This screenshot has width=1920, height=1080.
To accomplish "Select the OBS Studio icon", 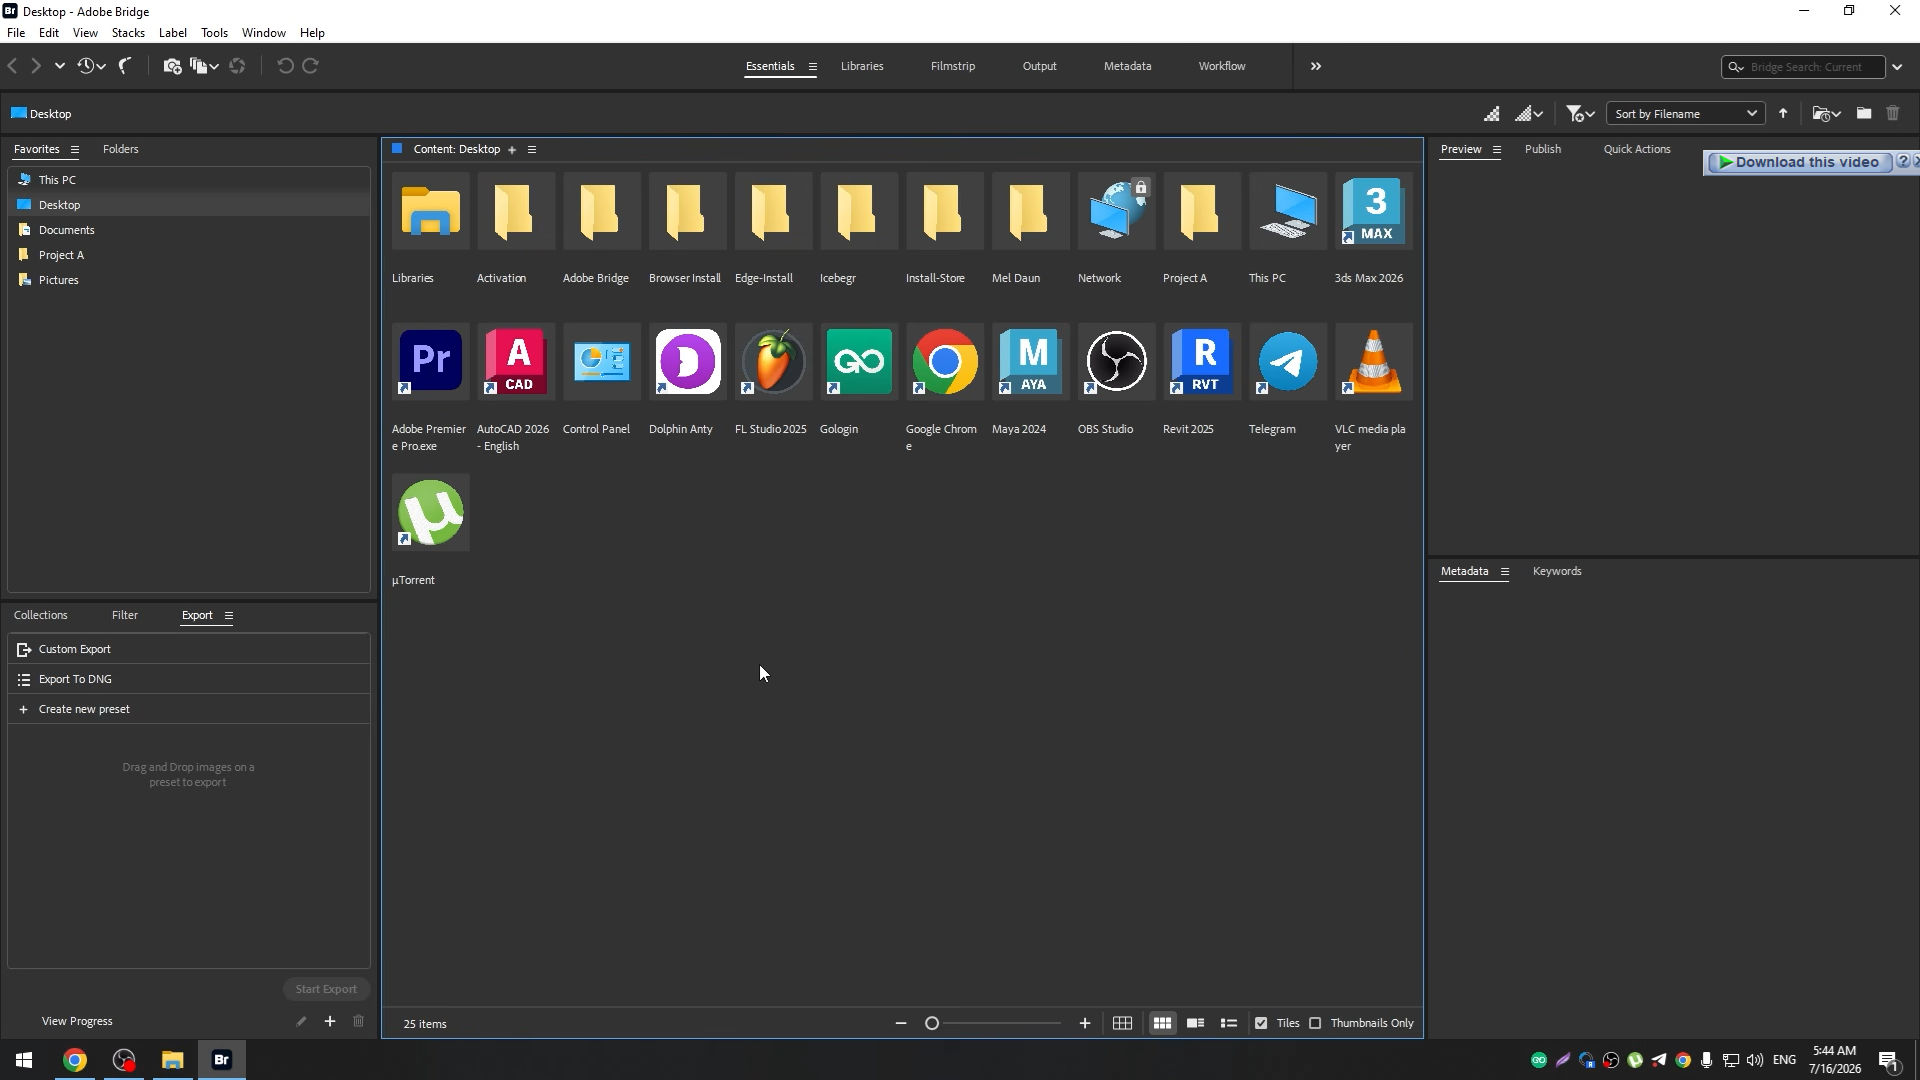I will point(1116,362).
